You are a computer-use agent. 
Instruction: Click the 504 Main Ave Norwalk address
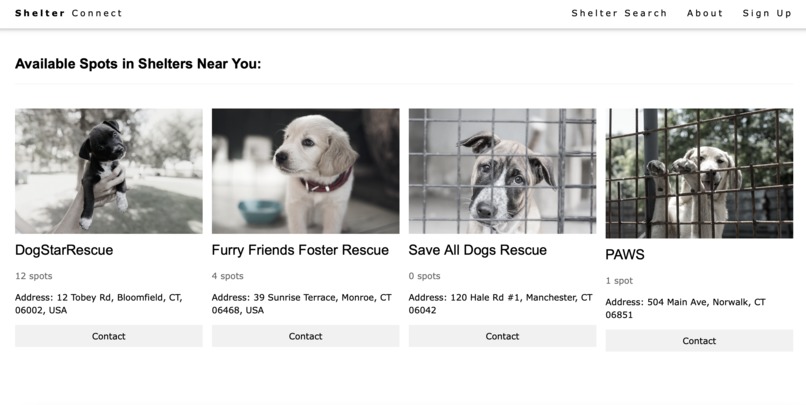coord(685,308)
